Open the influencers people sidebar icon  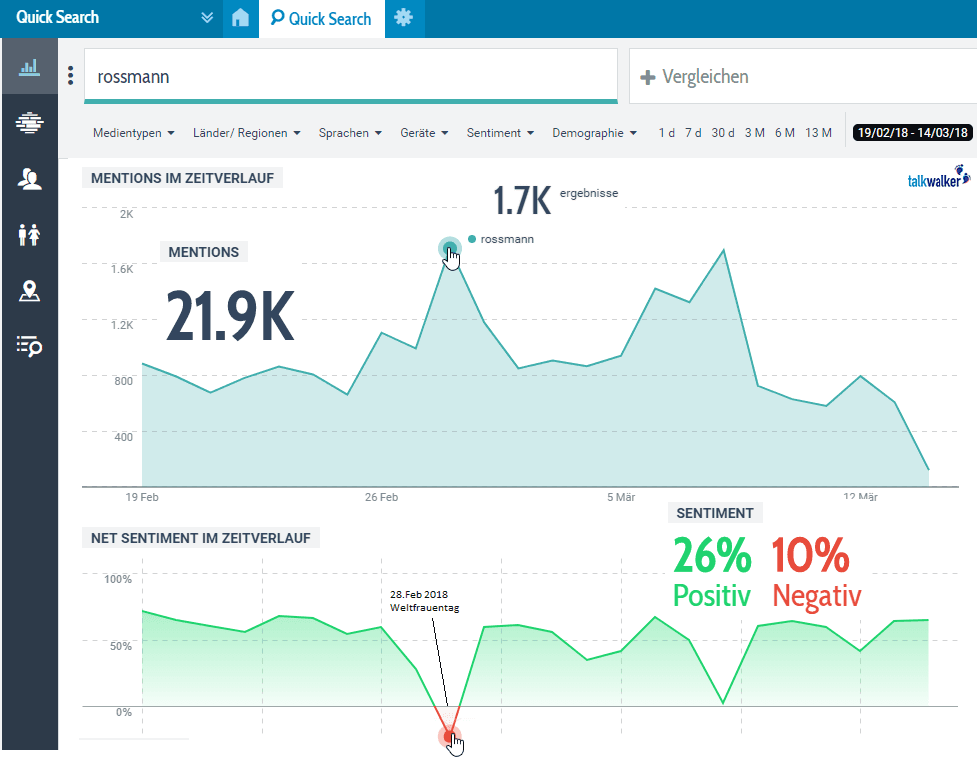(x=29, y=179)
